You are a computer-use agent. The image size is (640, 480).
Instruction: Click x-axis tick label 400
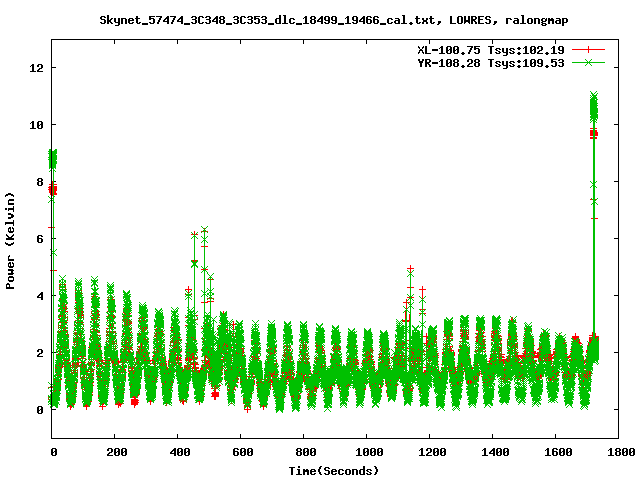(180, 452)
